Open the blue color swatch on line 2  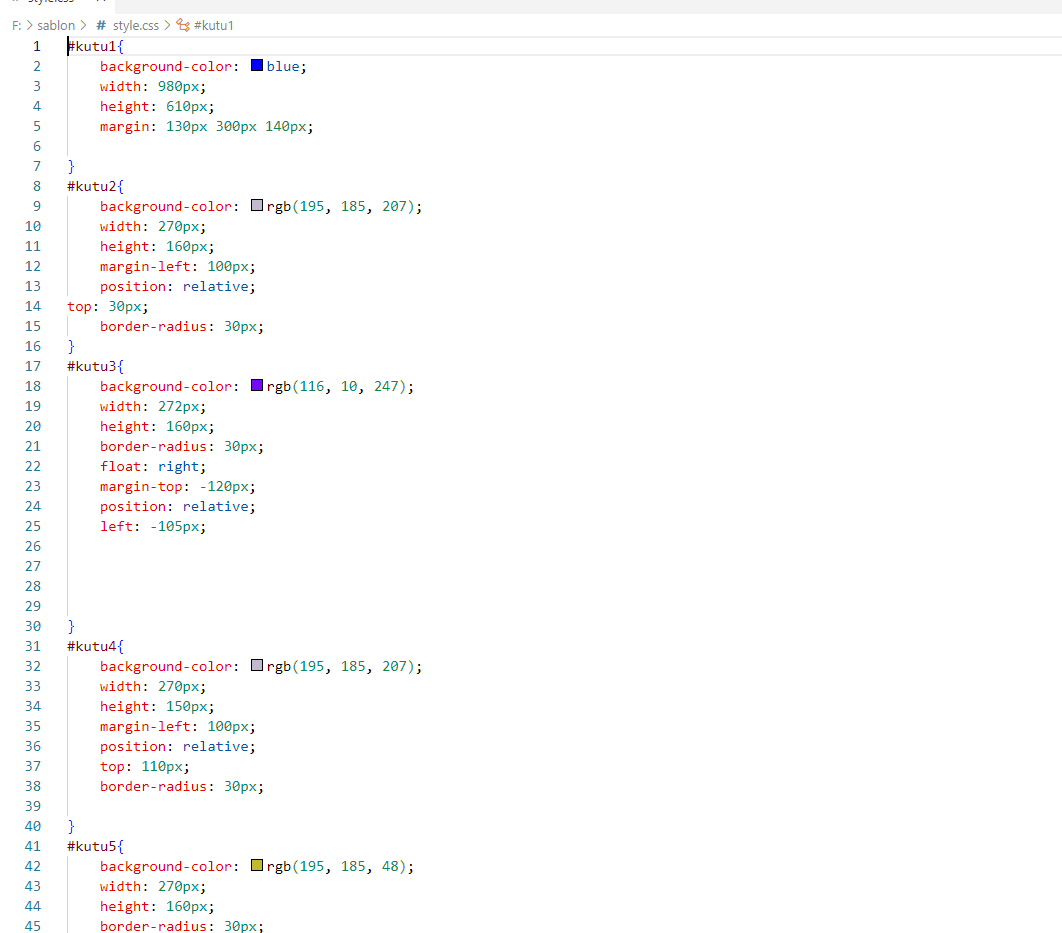(x=257, y=66)
